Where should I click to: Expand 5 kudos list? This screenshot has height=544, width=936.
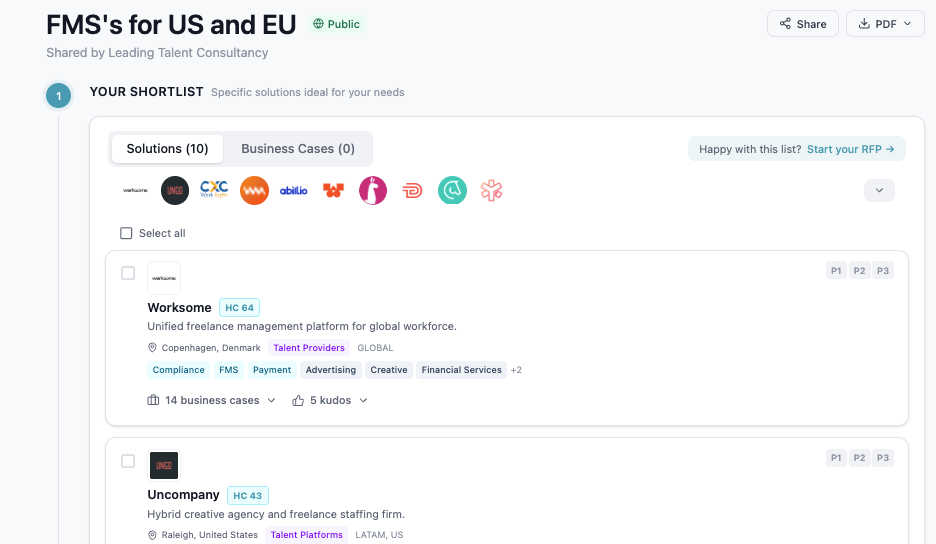(330, 400)
